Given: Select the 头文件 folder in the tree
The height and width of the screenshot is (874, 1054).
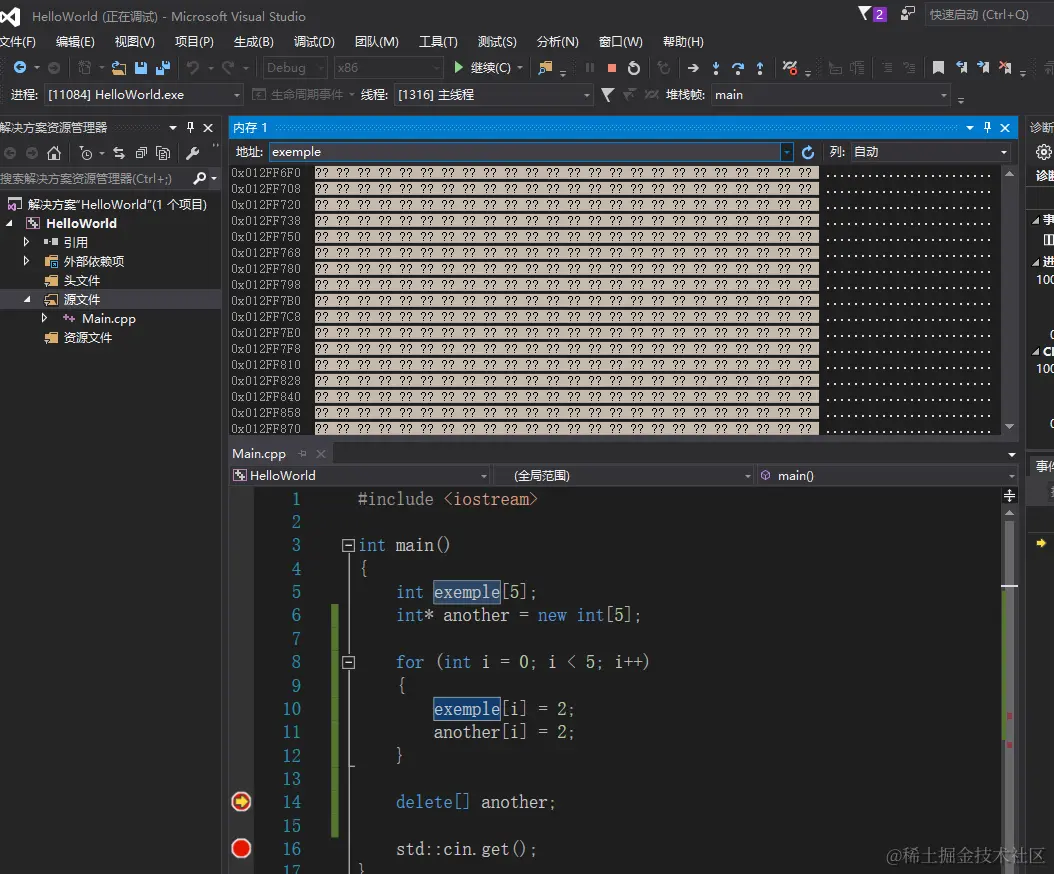Looking at the screenshot, I should click(x=82, y=280).
